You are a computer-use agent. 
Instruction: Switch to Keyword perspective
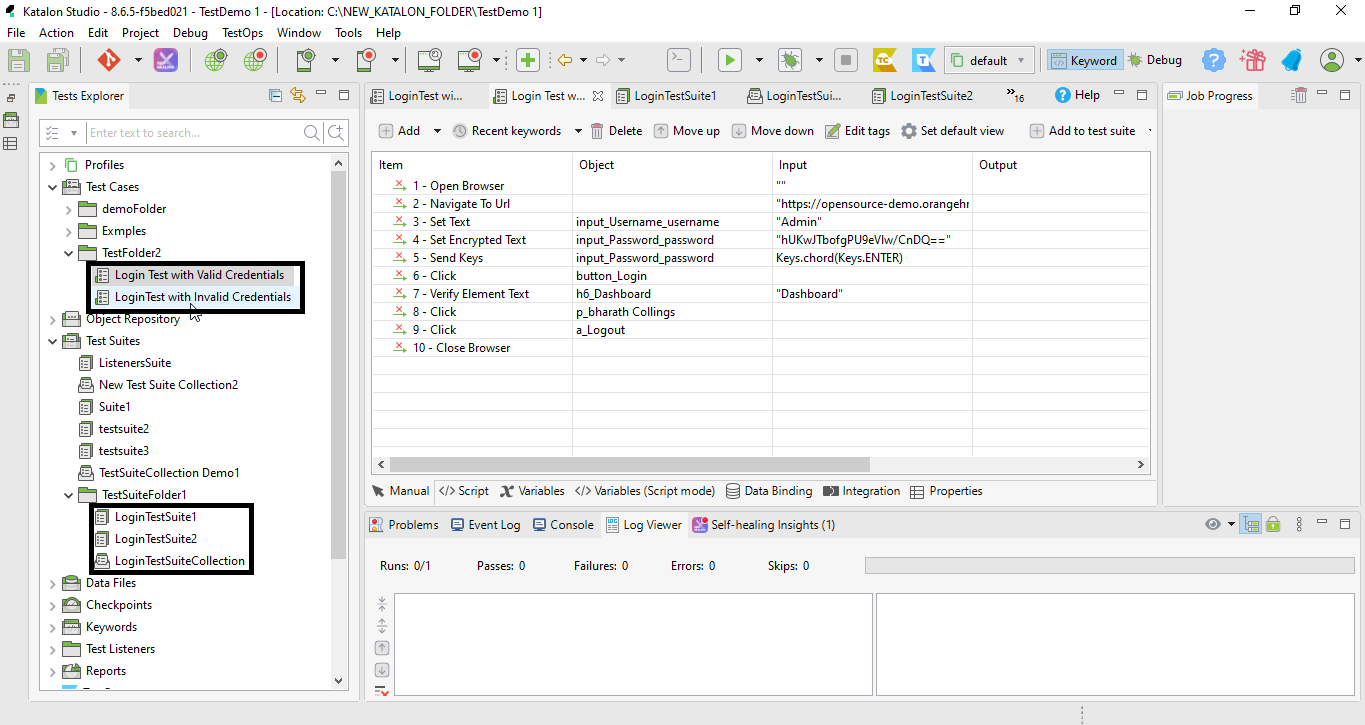(1084, 60)
